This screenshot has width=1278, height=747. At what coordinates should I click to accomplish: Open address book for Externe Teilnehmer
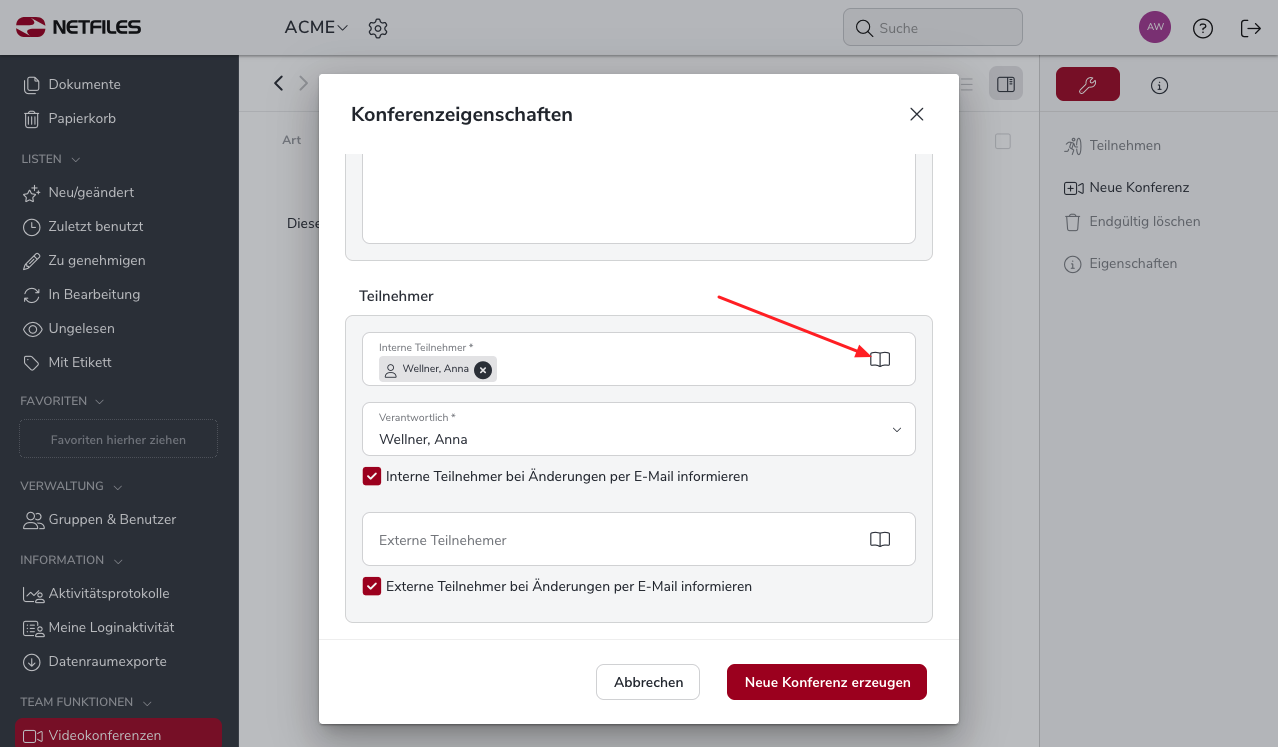[880, 539]
